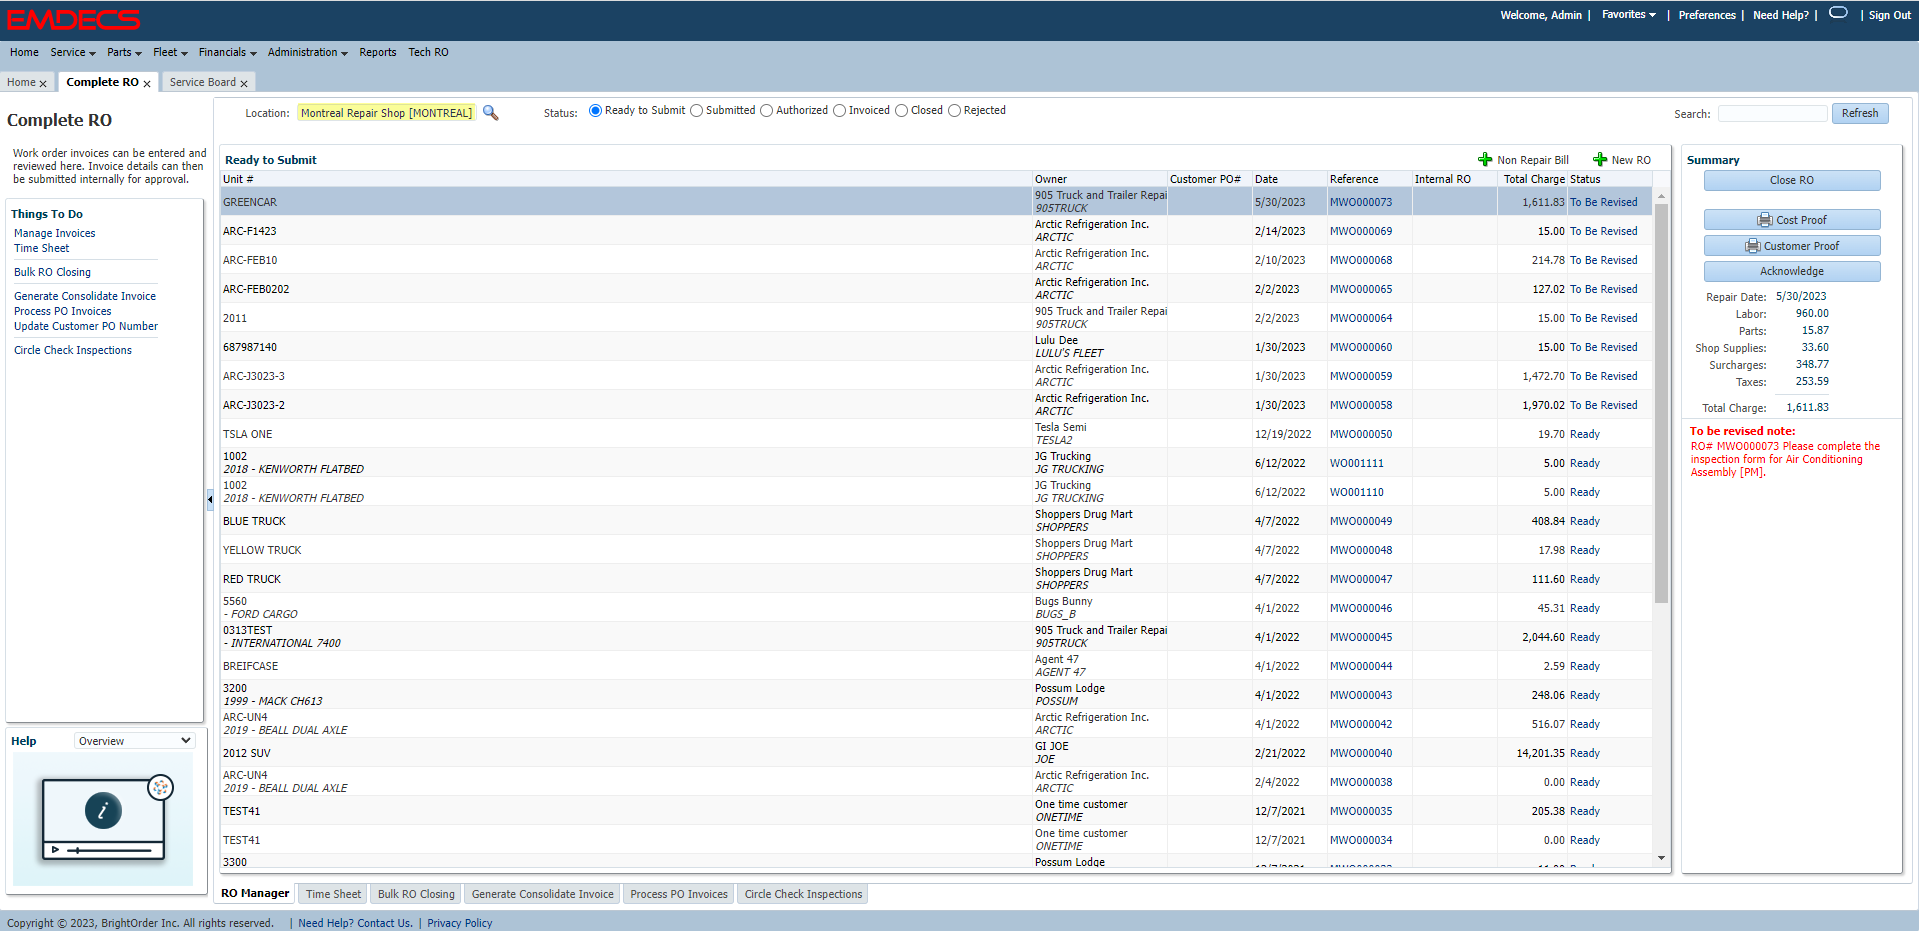1919x931 pixels.
Task: Play the help overview video thumbnail
Action: click(103, 818)
